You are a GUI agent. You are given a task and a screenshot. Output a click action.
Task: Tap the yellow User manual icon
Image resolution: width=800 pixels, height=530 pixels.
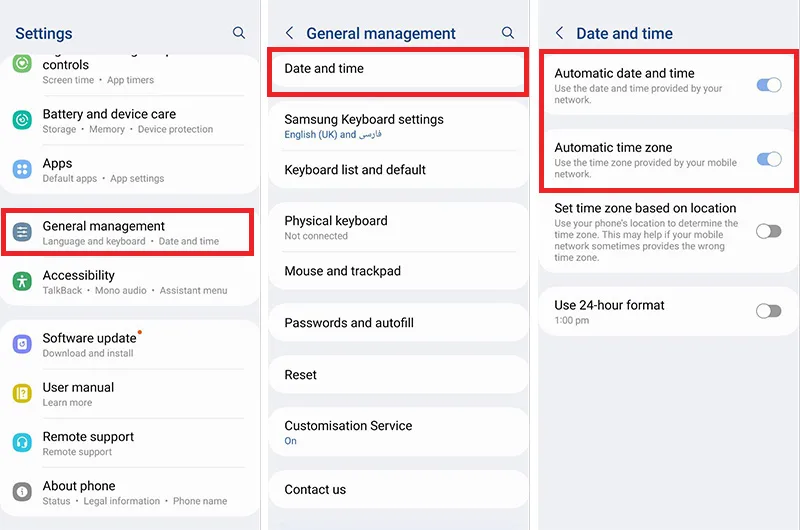coord(22,393)
